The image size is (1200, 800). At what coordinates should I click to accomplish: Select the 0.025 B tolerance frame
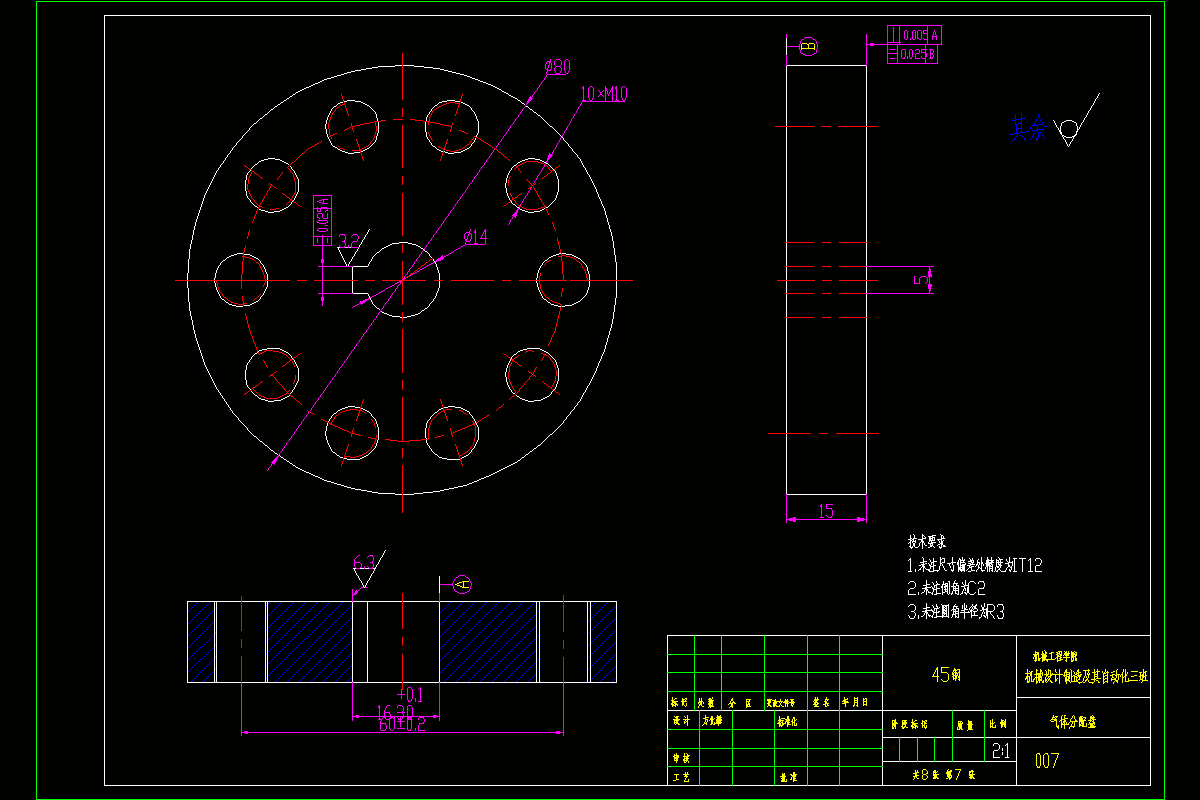(913, 54)
